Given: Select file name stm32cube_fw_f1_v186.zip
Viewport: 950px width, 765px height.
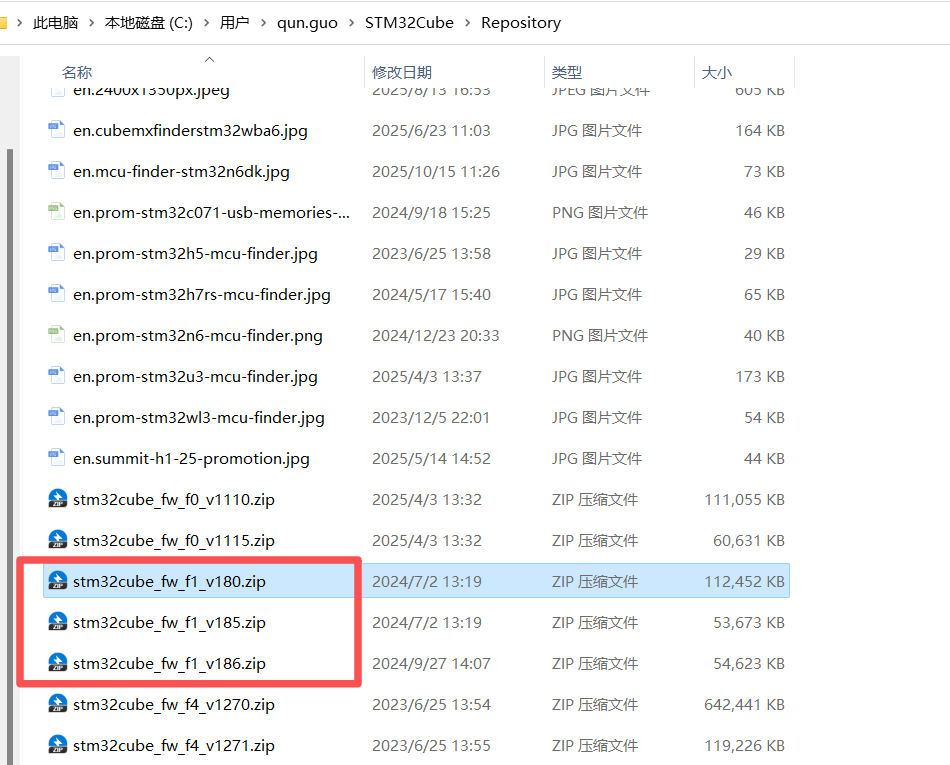Looking at the screenshot, I should (x=169, y=664).
